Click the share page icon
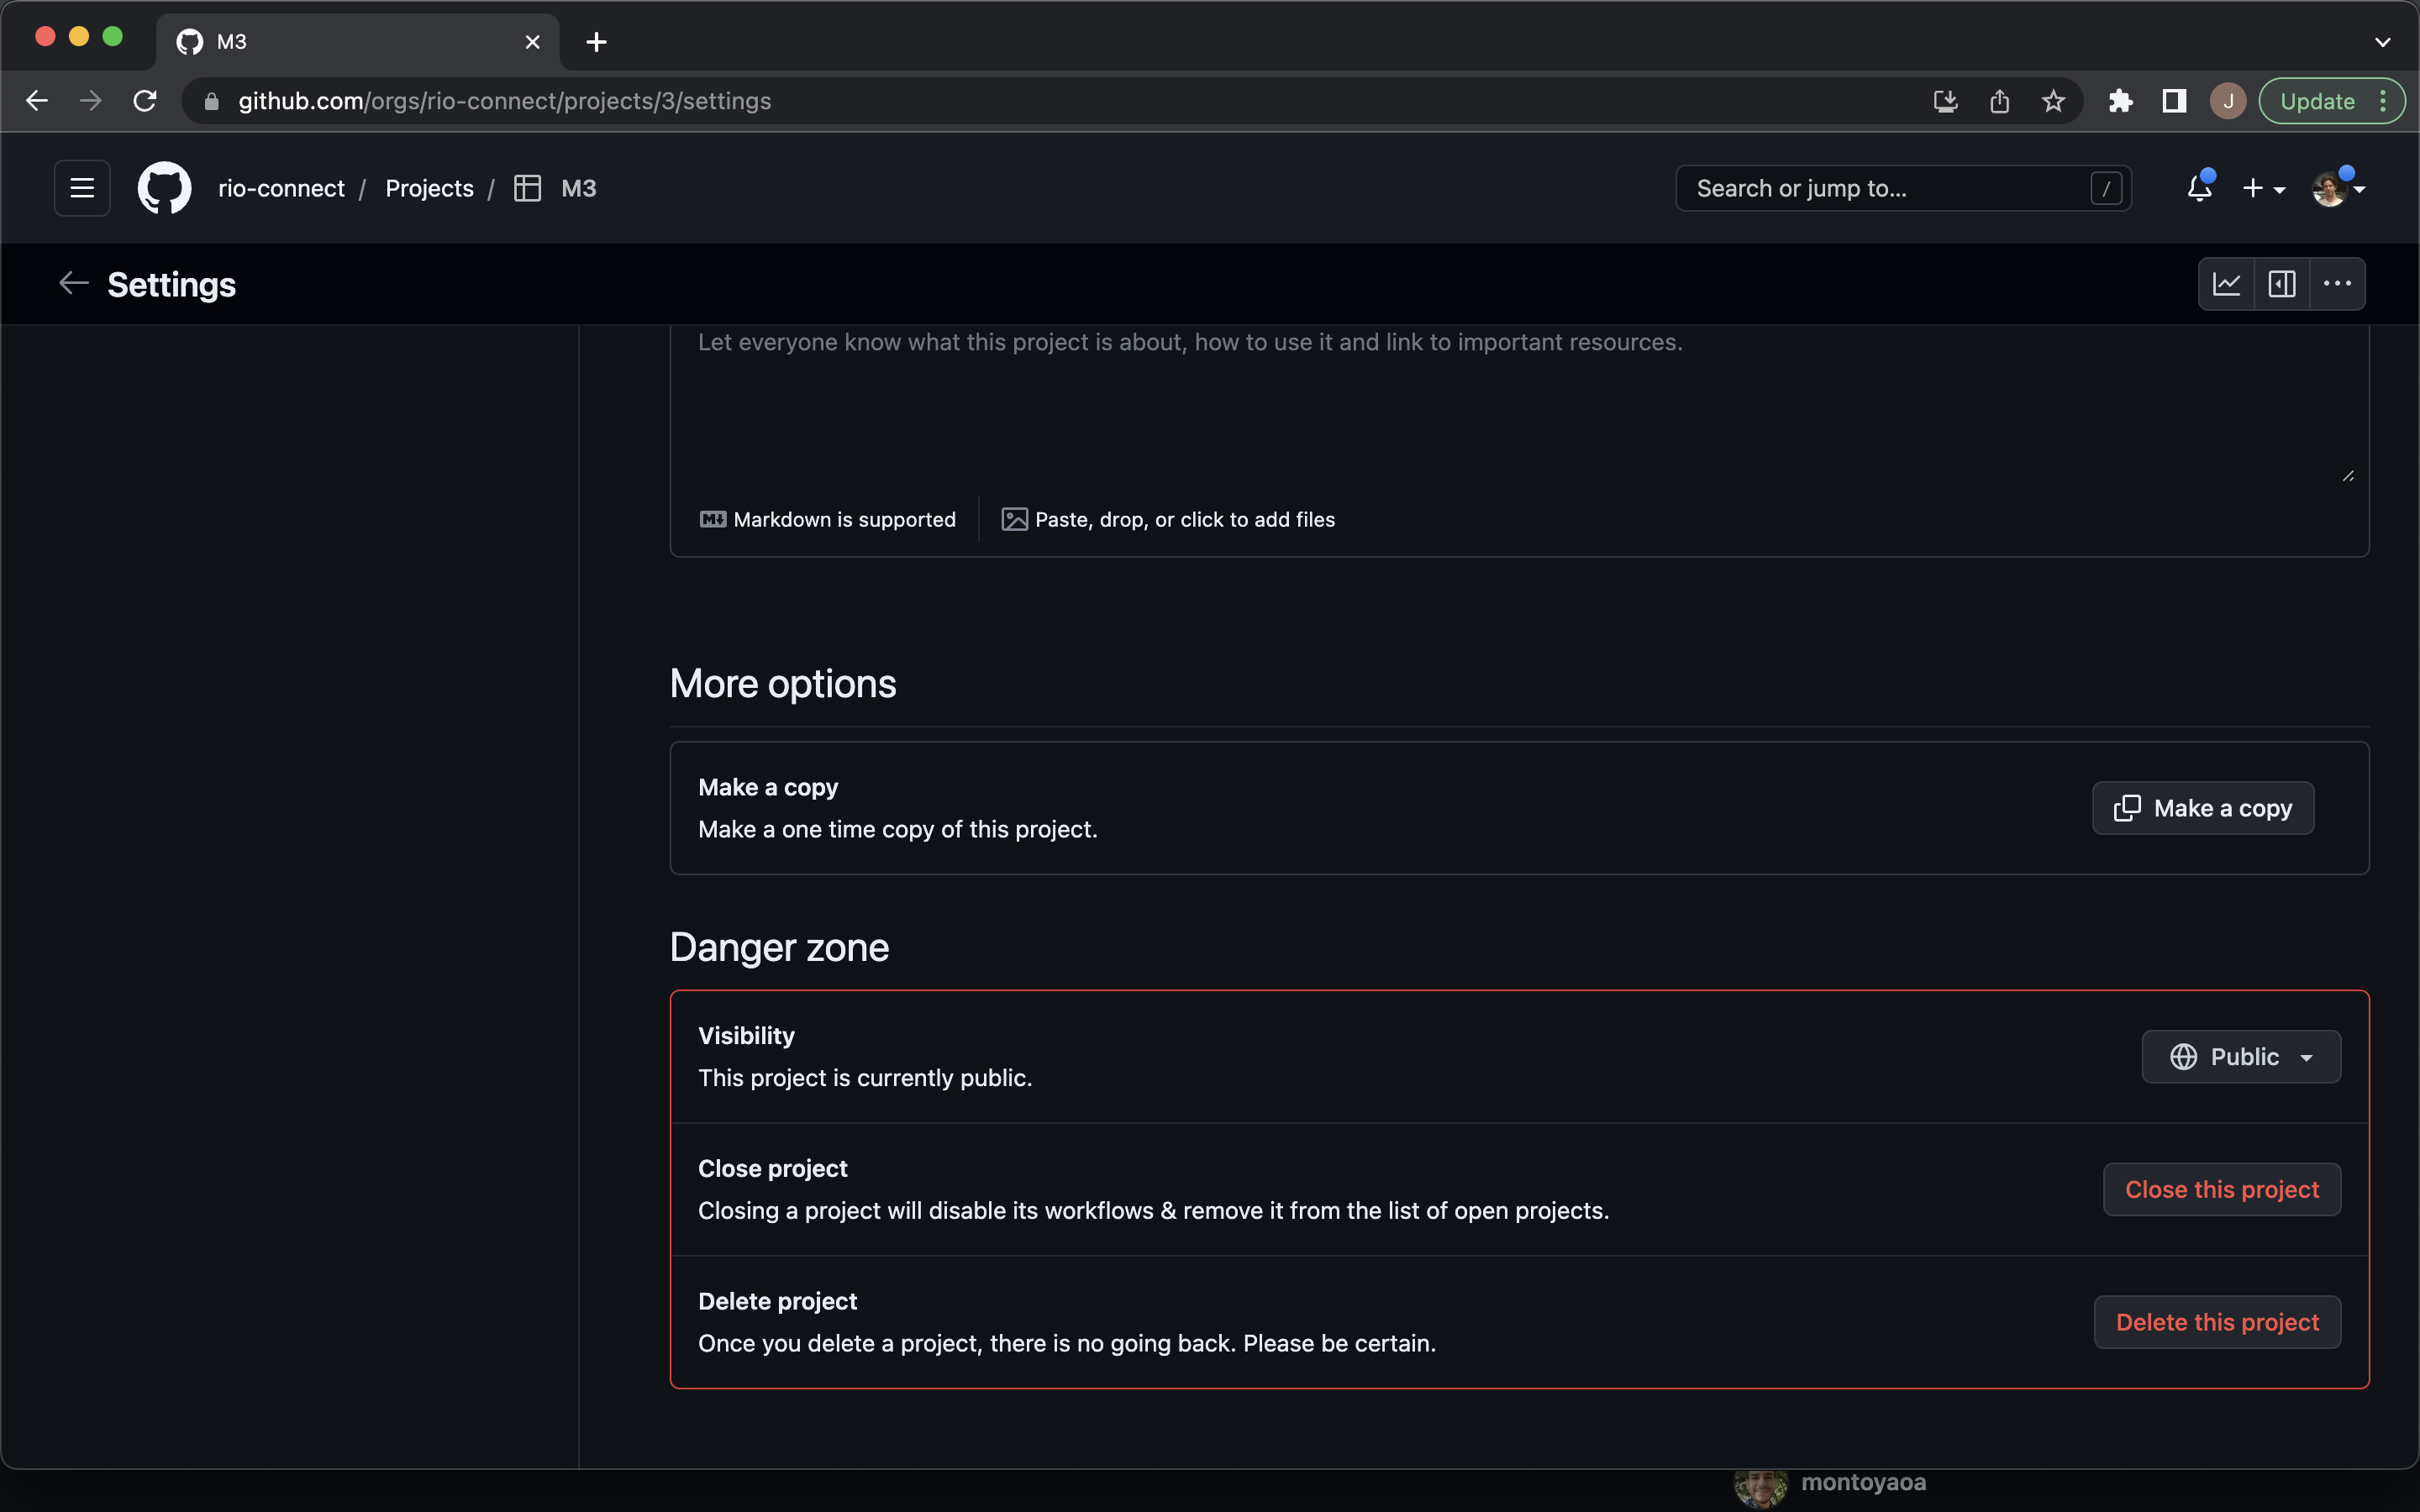Image resolution: width=2420 pixels, height=1512 pixels. click(x=1999, y=101)
